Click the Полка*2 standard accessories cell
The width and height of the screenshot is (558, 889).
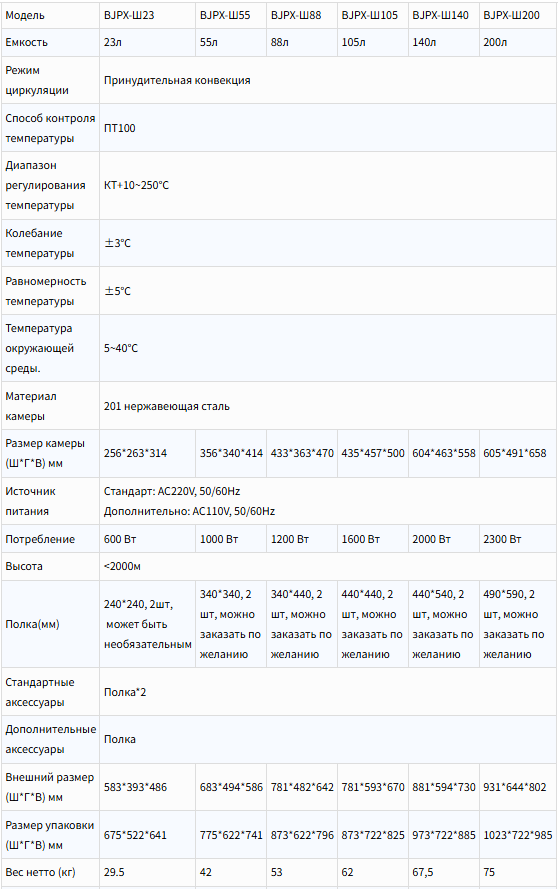328,692
